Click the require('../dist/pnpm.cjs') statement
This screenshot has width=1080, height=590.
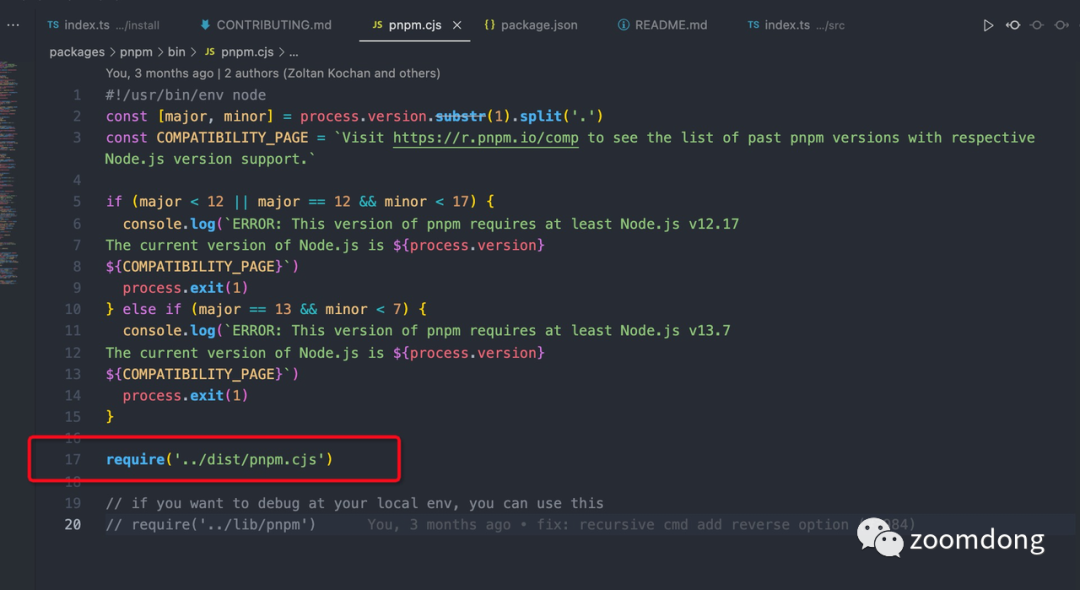220,459
